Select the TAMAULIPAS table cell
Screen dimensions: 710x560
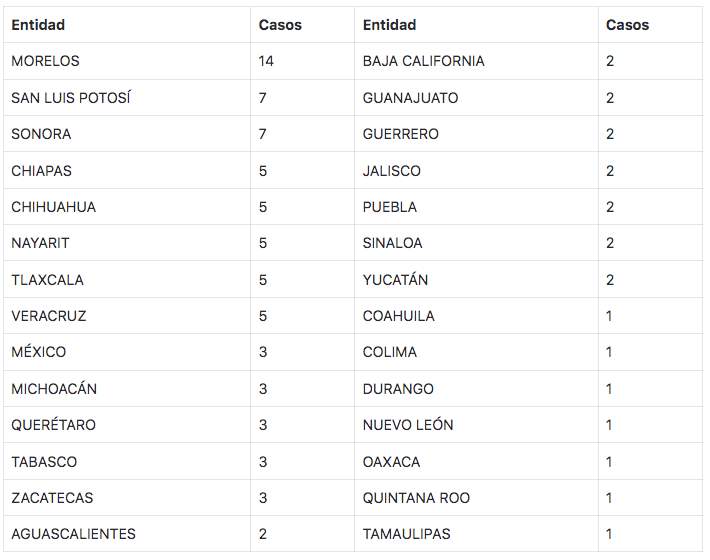click(407, 534)
